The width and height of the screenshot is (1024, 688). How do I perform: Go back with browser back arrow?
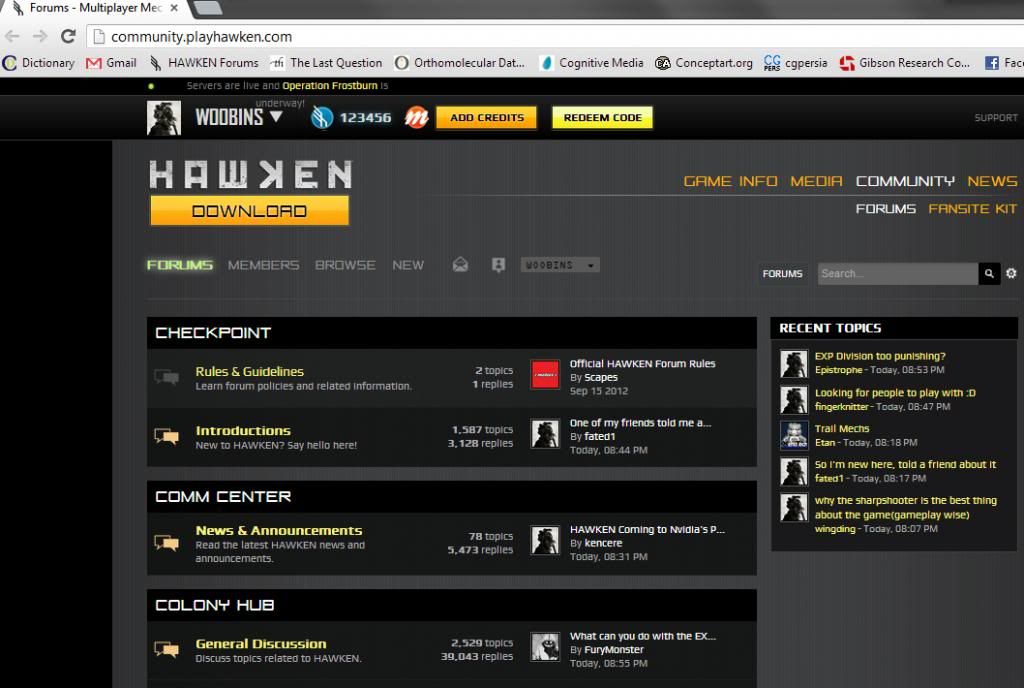[12, 37]
